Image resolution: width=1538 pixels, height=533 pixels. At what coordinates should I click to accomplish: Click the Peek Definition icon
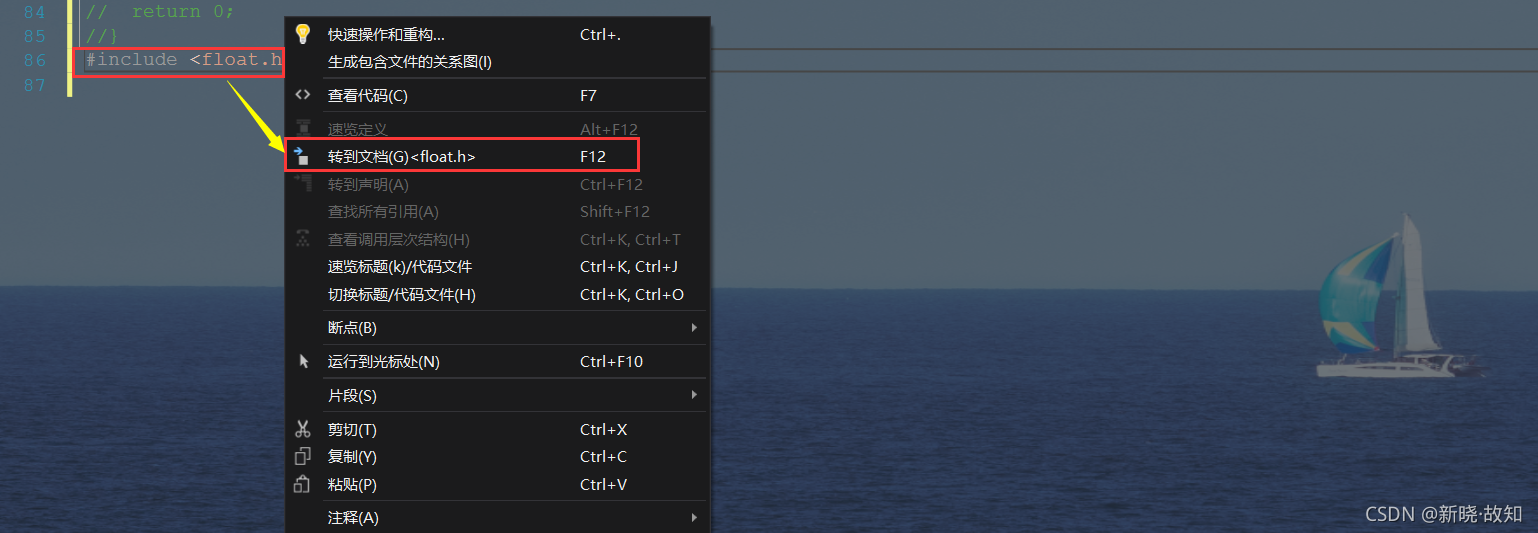click(x=302, y=129)
